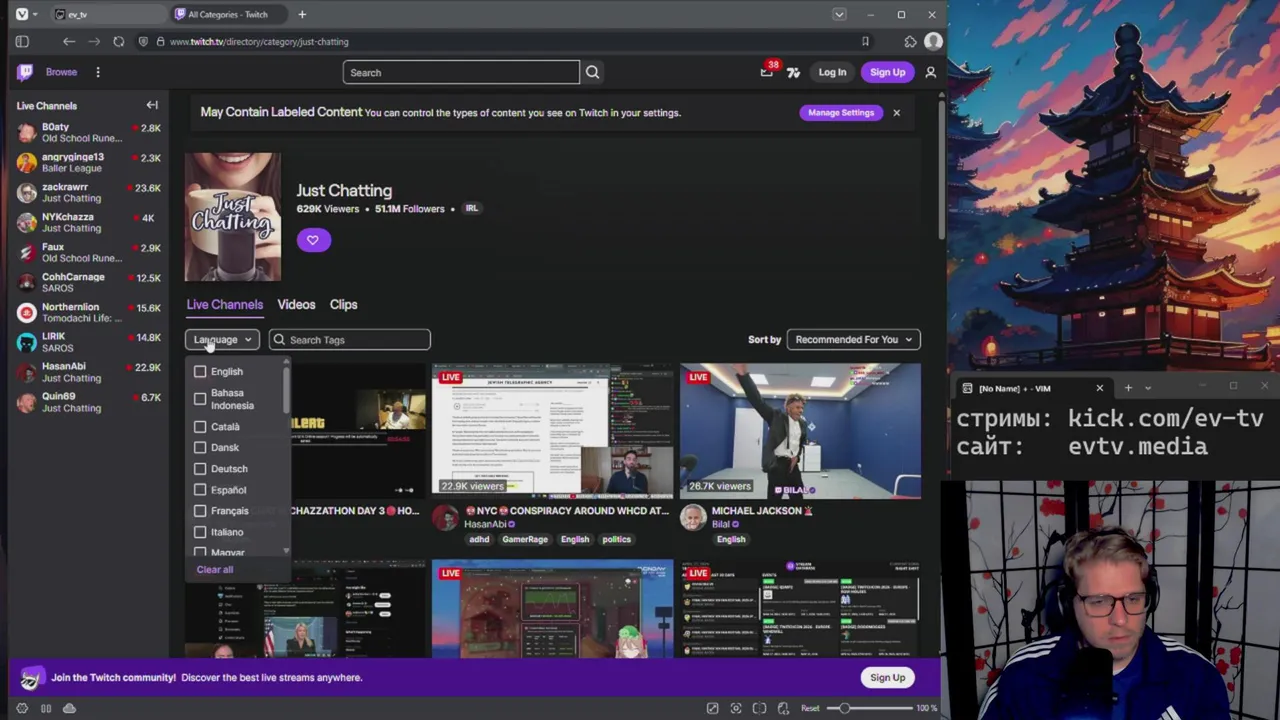Viewport: 1280px width, 720px height.
Task: Open a new tab in the VIM terminal window
Action: pos(1128,388)
